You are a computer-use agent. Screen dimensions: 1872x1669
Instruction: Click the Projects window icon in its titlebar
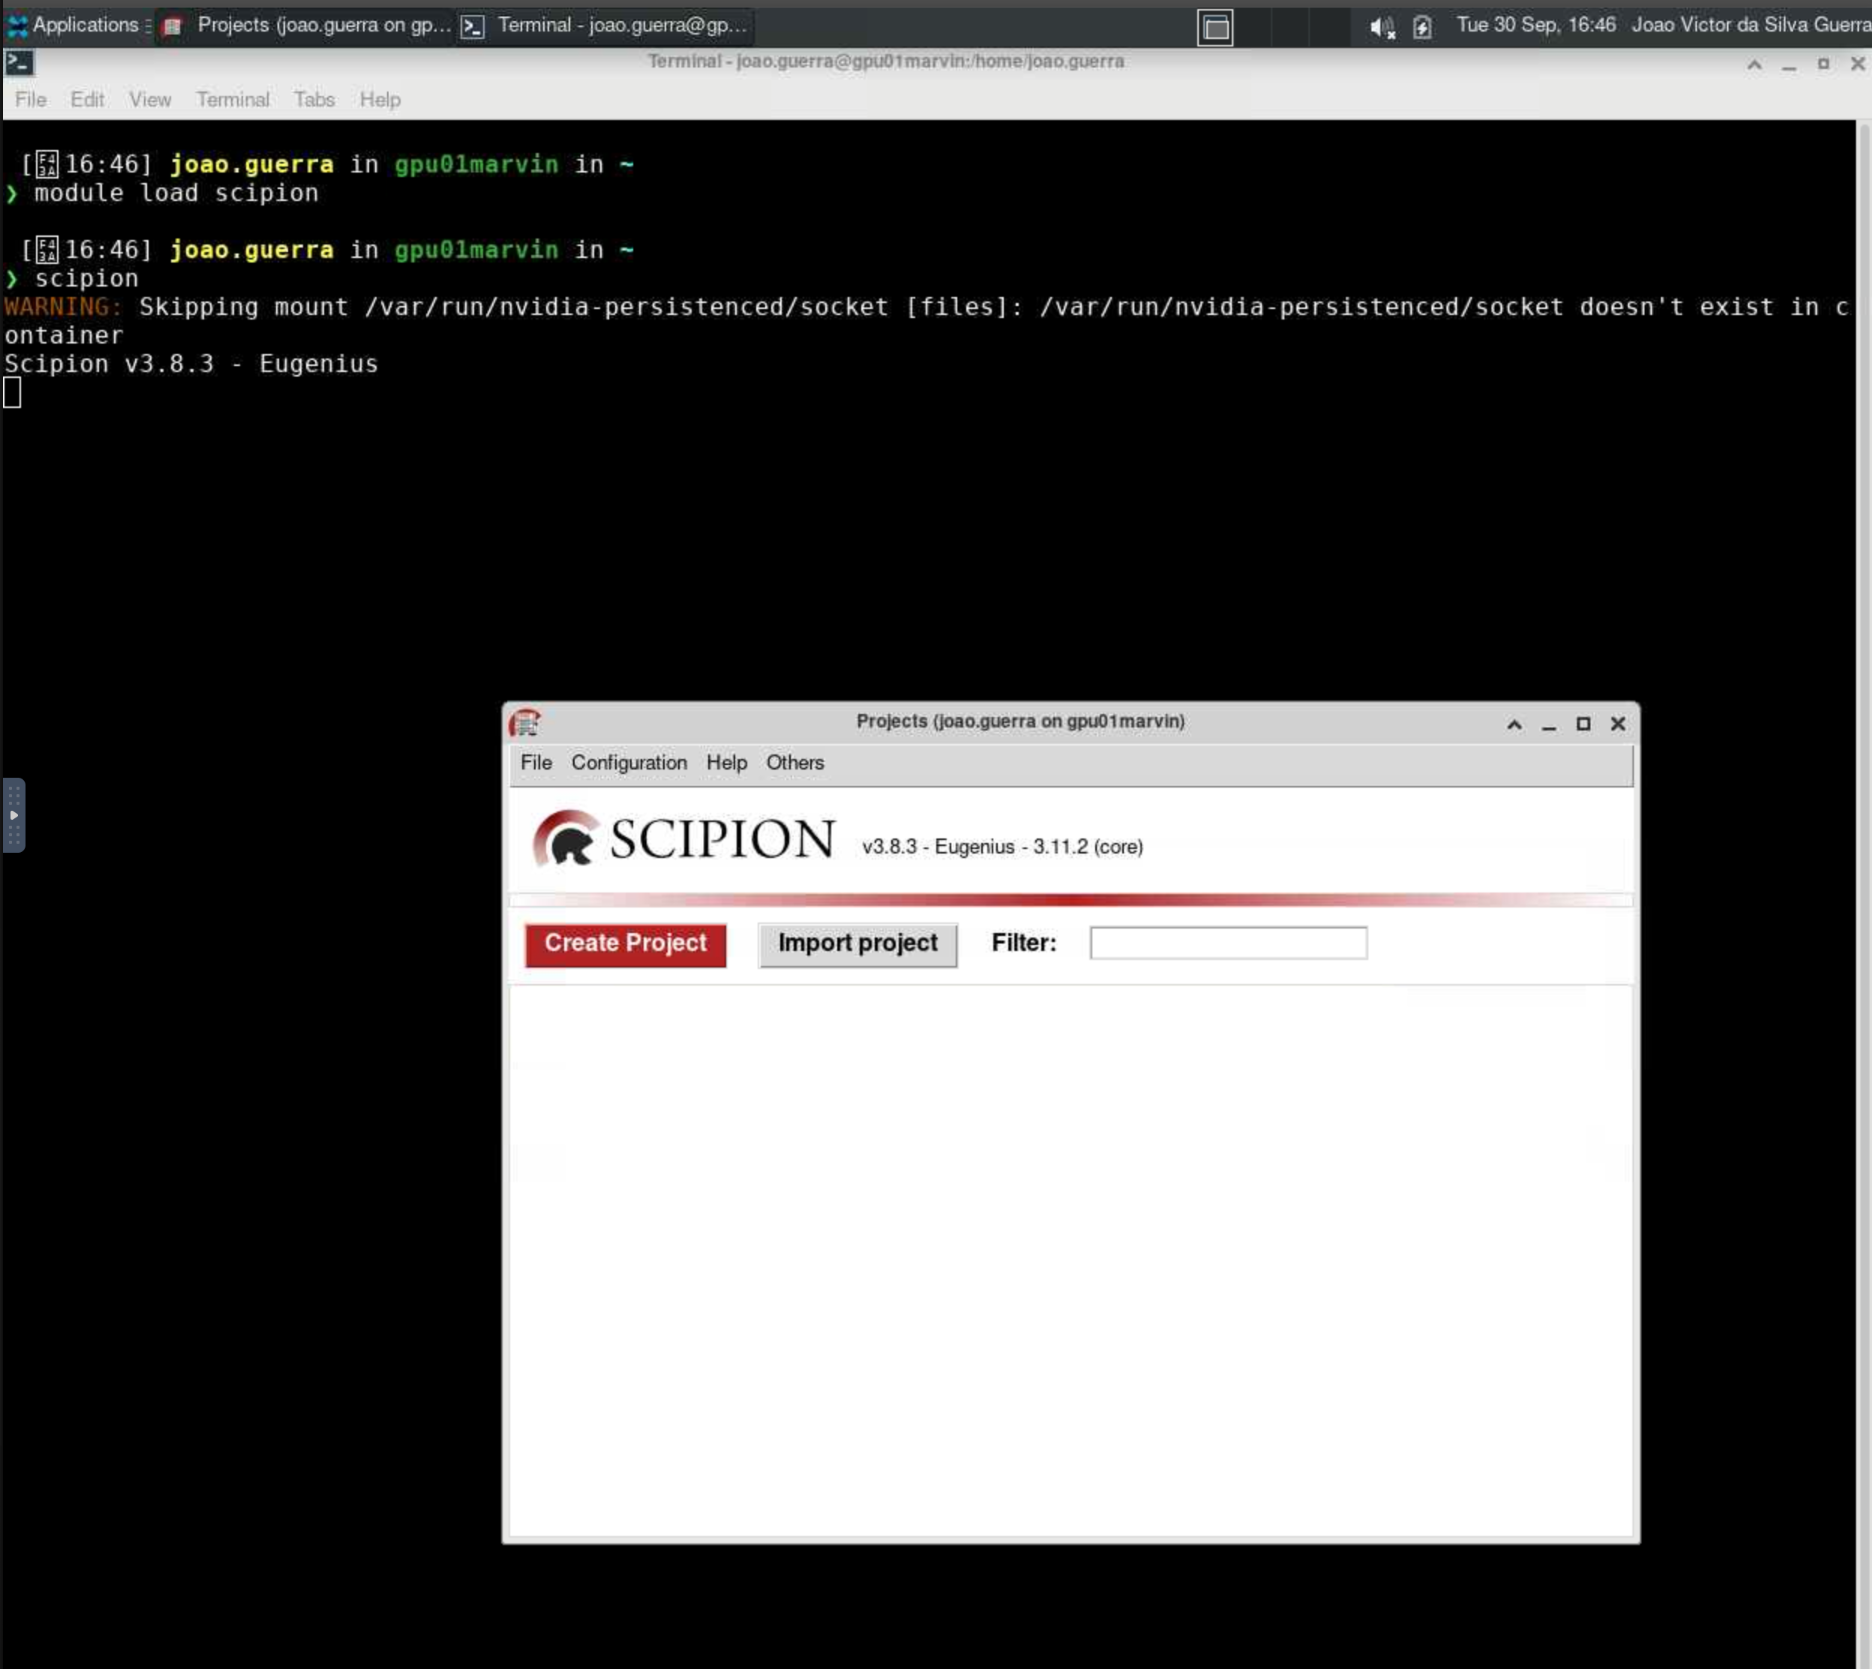coord(524,722)
